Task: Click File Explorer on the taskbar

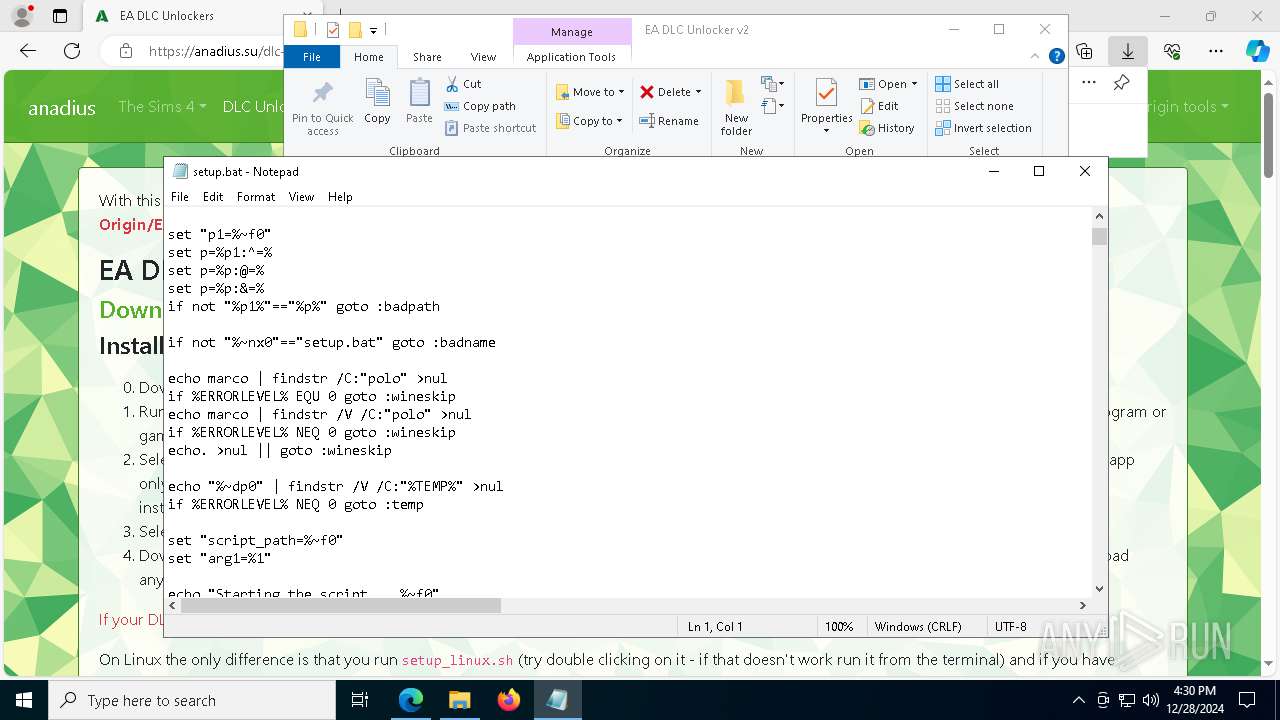Action: (459, 700)
